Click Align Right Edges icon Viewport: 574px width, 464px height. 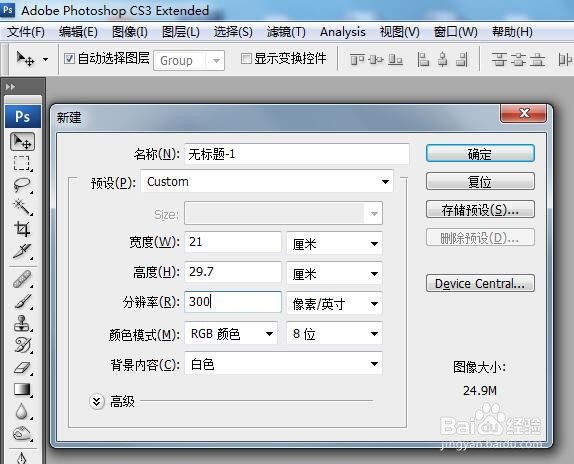click(x=462, y=59)
